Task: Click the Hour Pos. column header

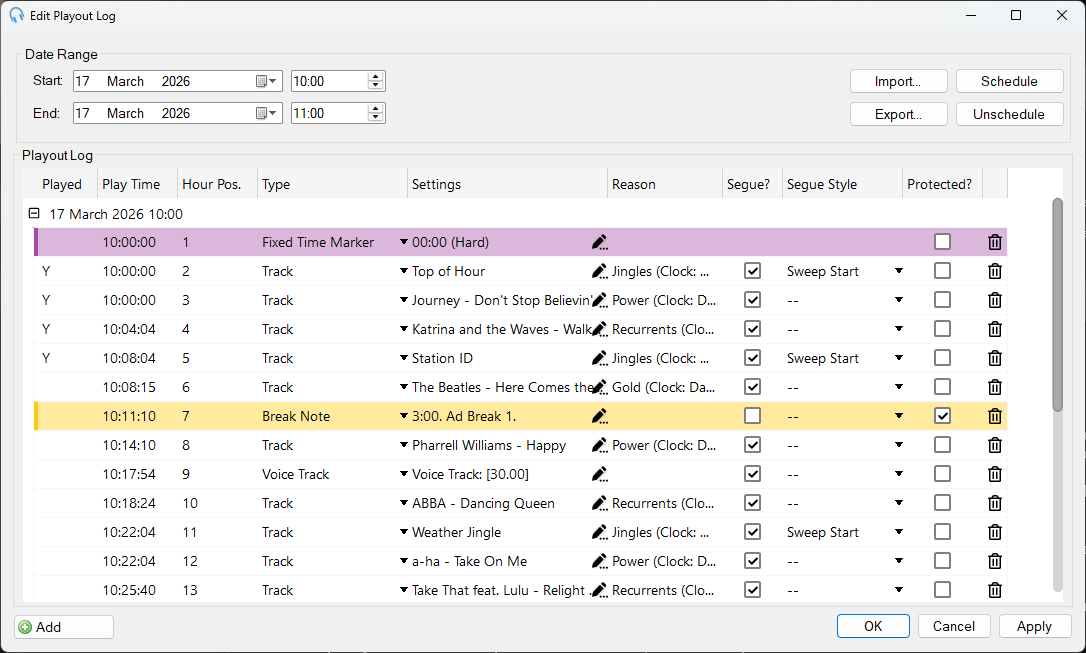Action: [x=217, y=184]
